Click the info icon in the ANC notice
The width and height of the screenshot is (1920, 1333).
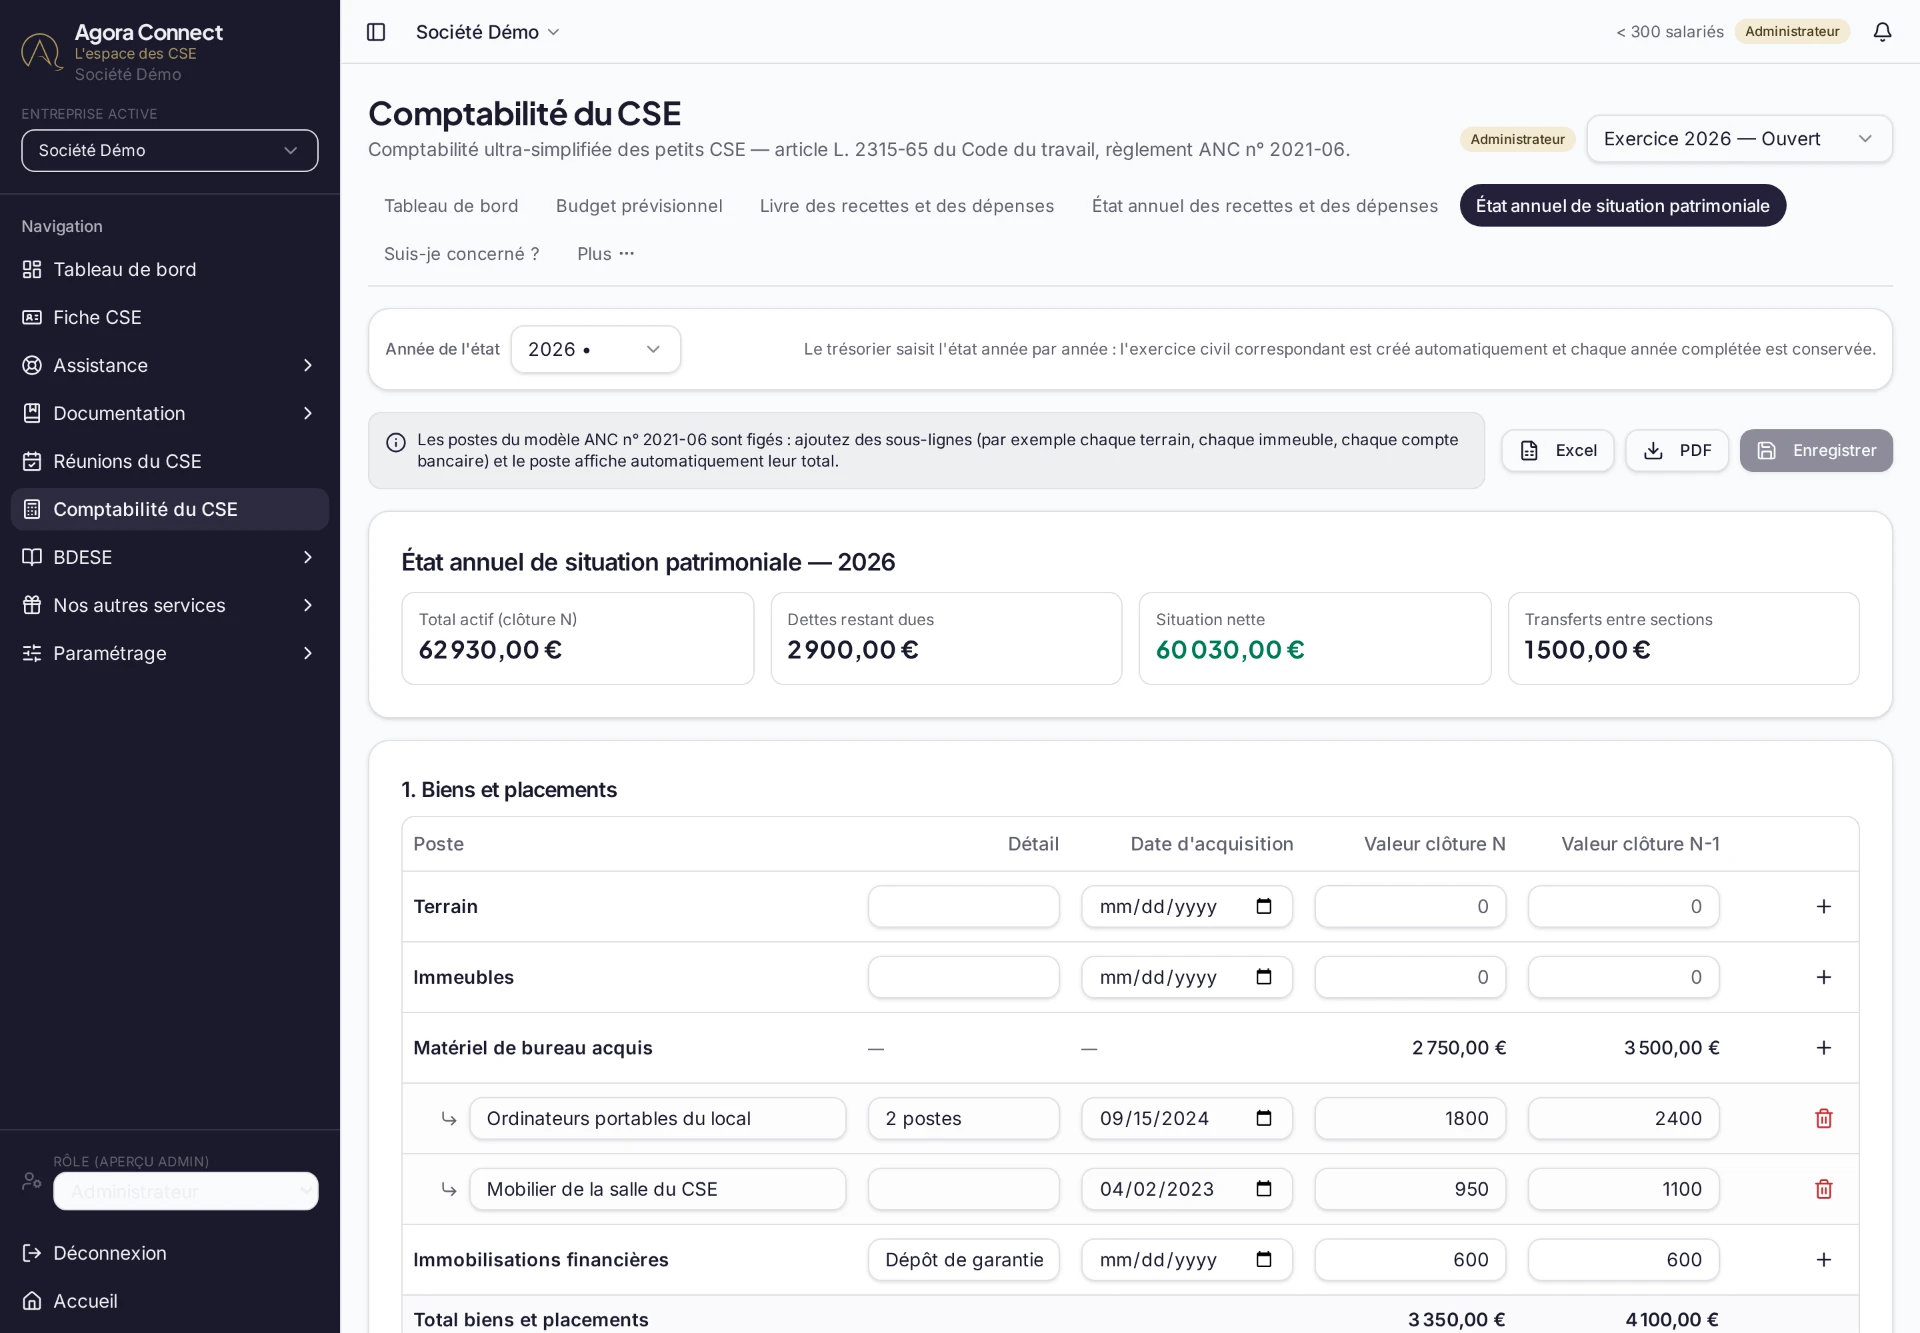(x=396, y=442)
